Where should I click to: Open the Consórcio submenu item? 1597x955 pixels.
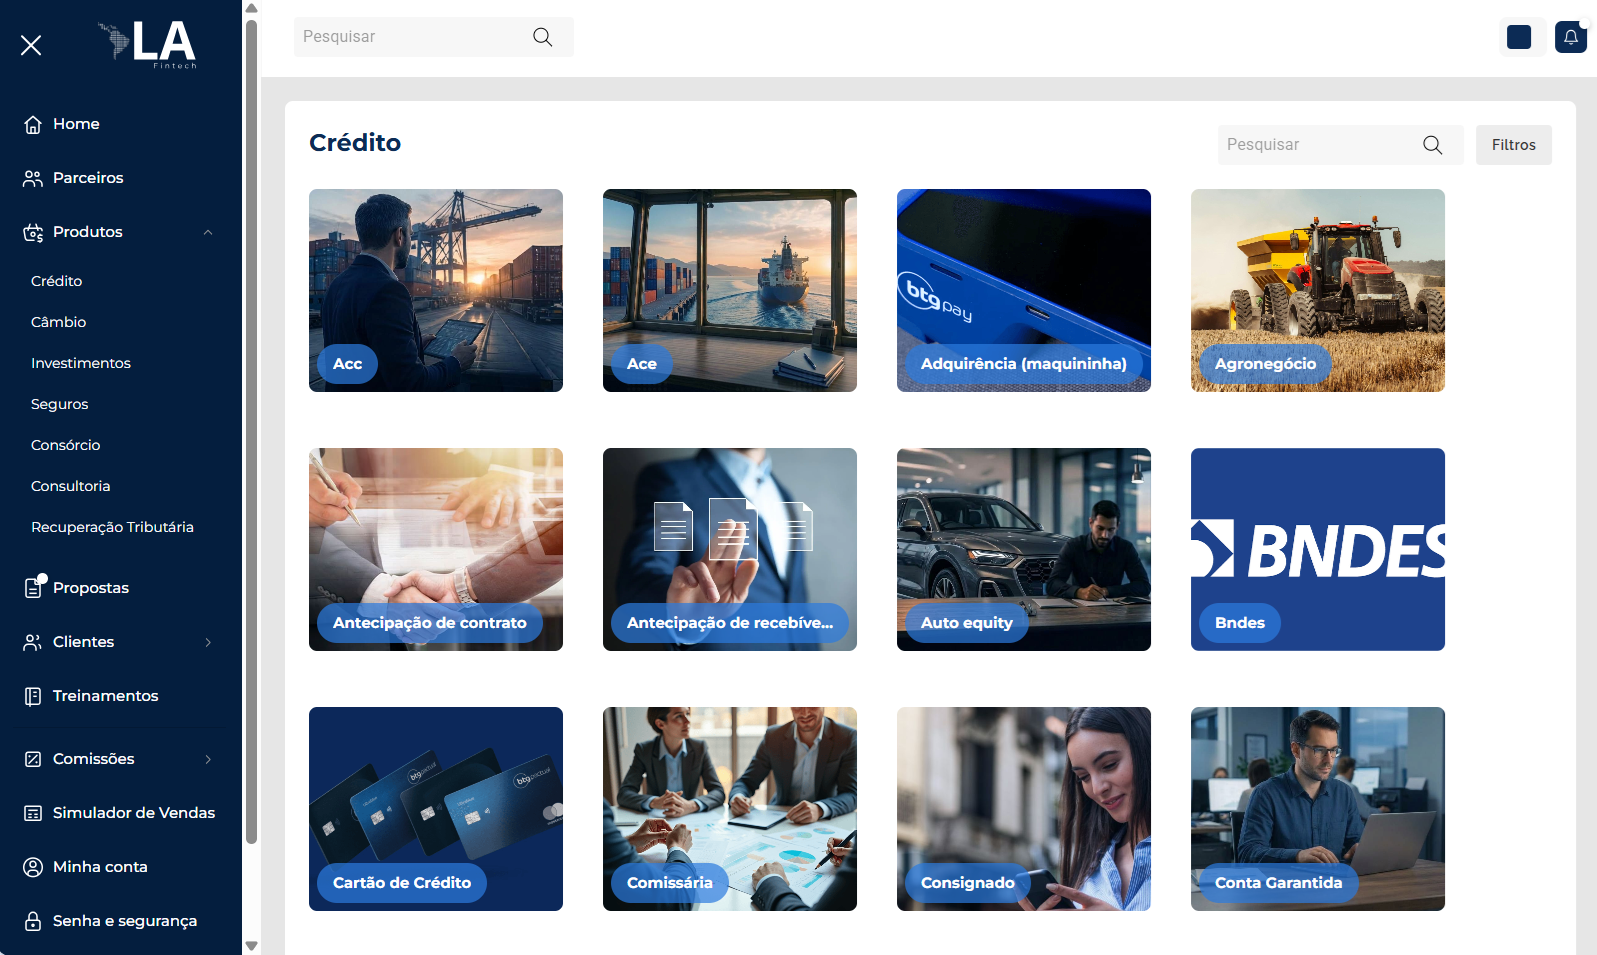click(x=66, y=445)
